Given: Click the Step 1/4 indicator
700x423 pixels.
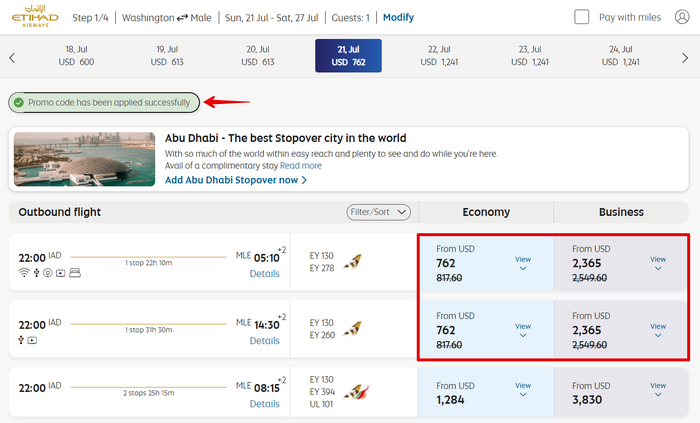Looking at the screenshot, I should point(90,18).
